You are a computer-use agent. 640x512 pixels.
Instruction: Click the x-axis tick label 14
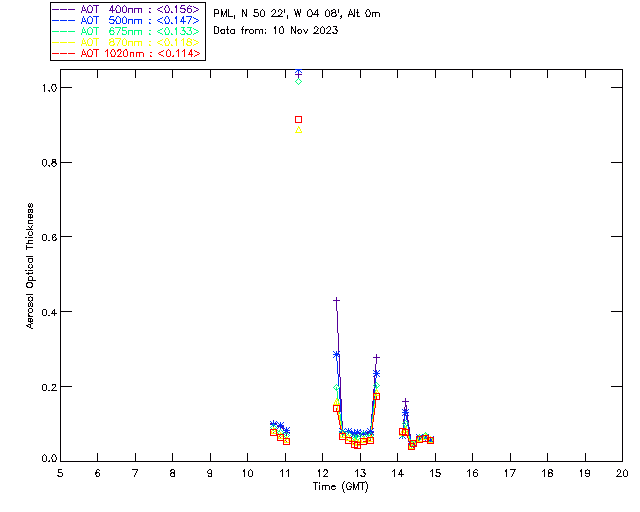(398, 473)
